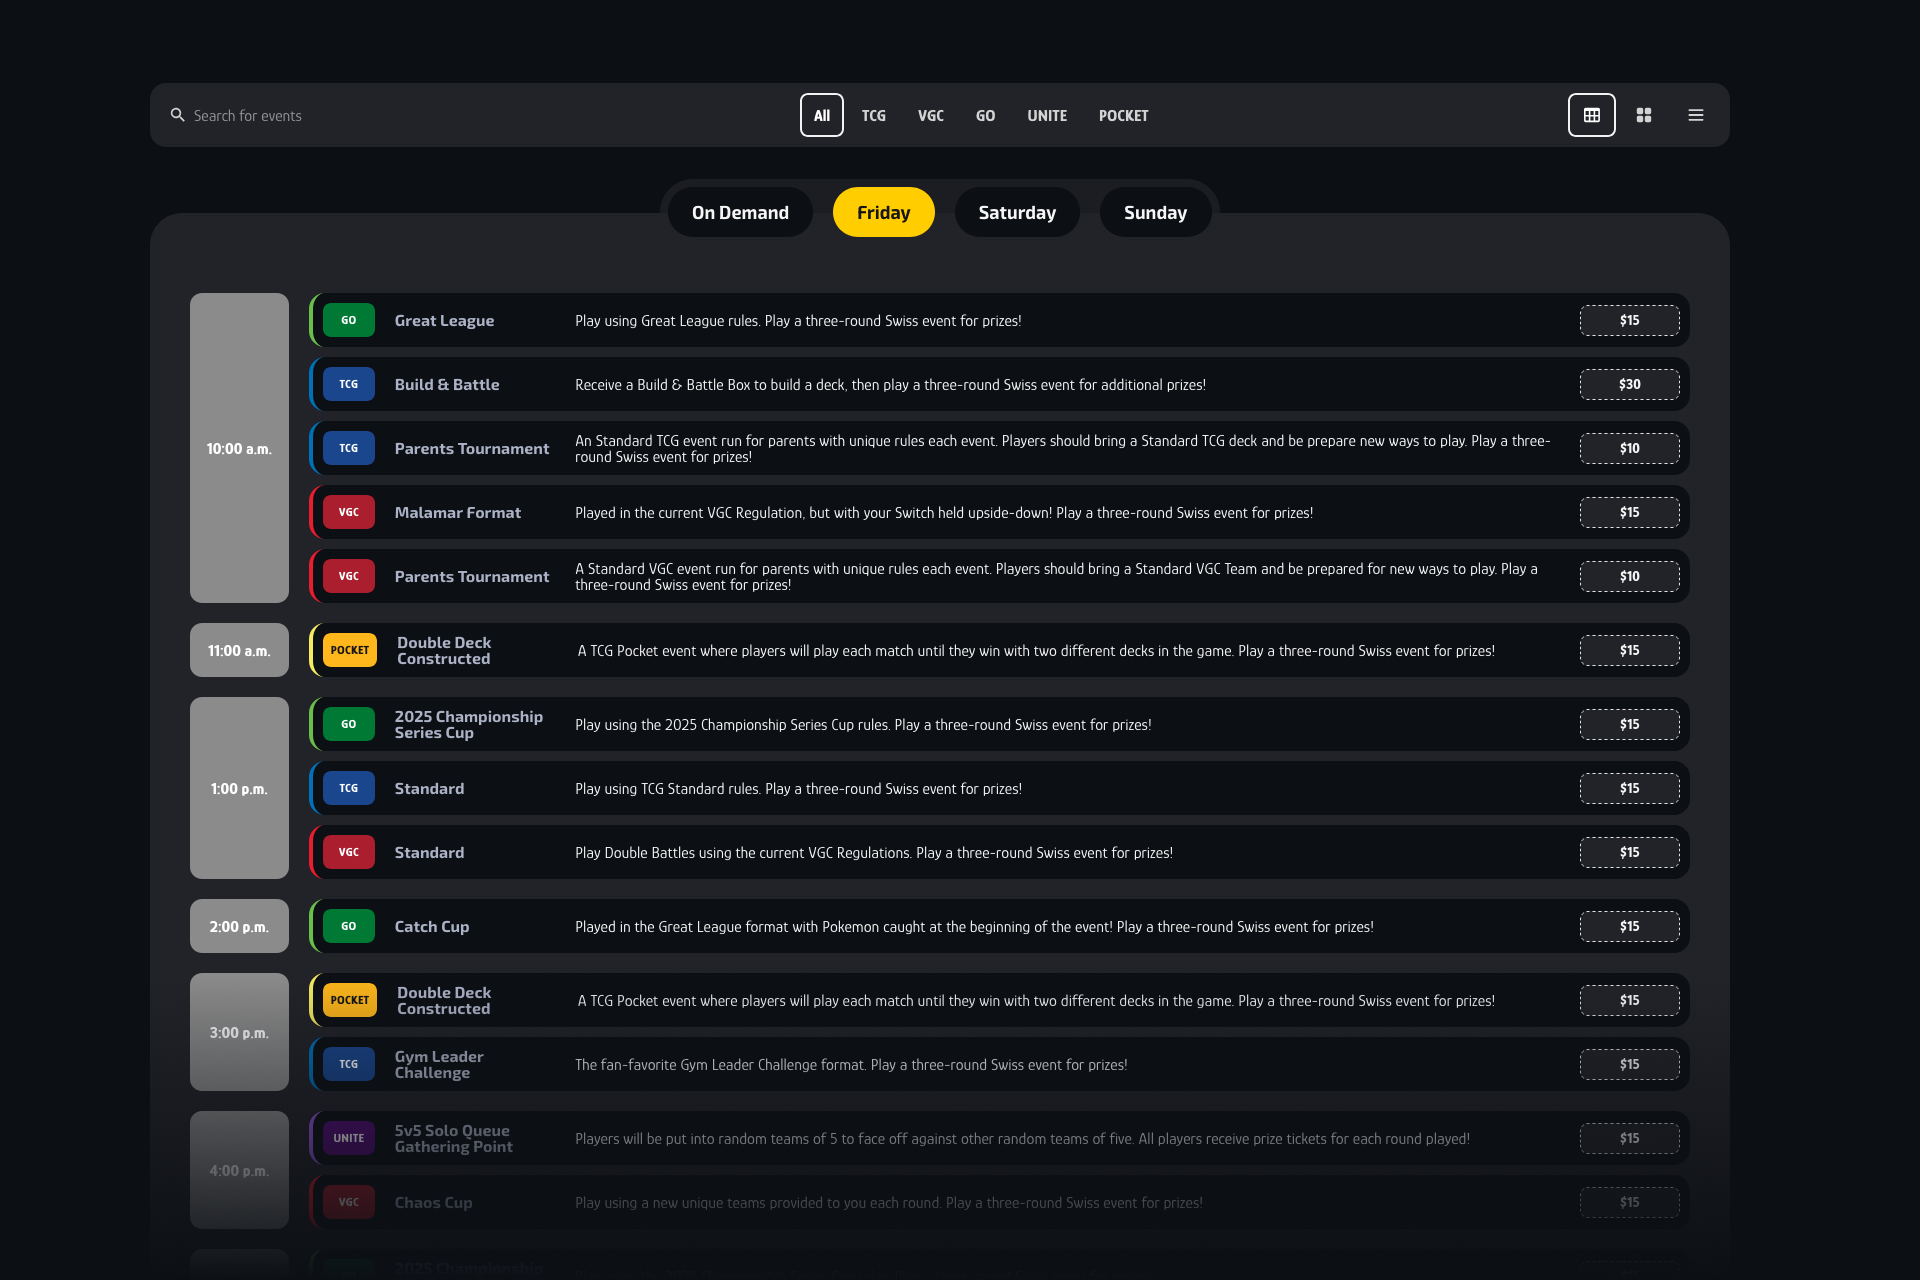Screen dimensions: 1920x1280
Task: Switch to the Sunday tab
Action: (x=1155, y=212)
